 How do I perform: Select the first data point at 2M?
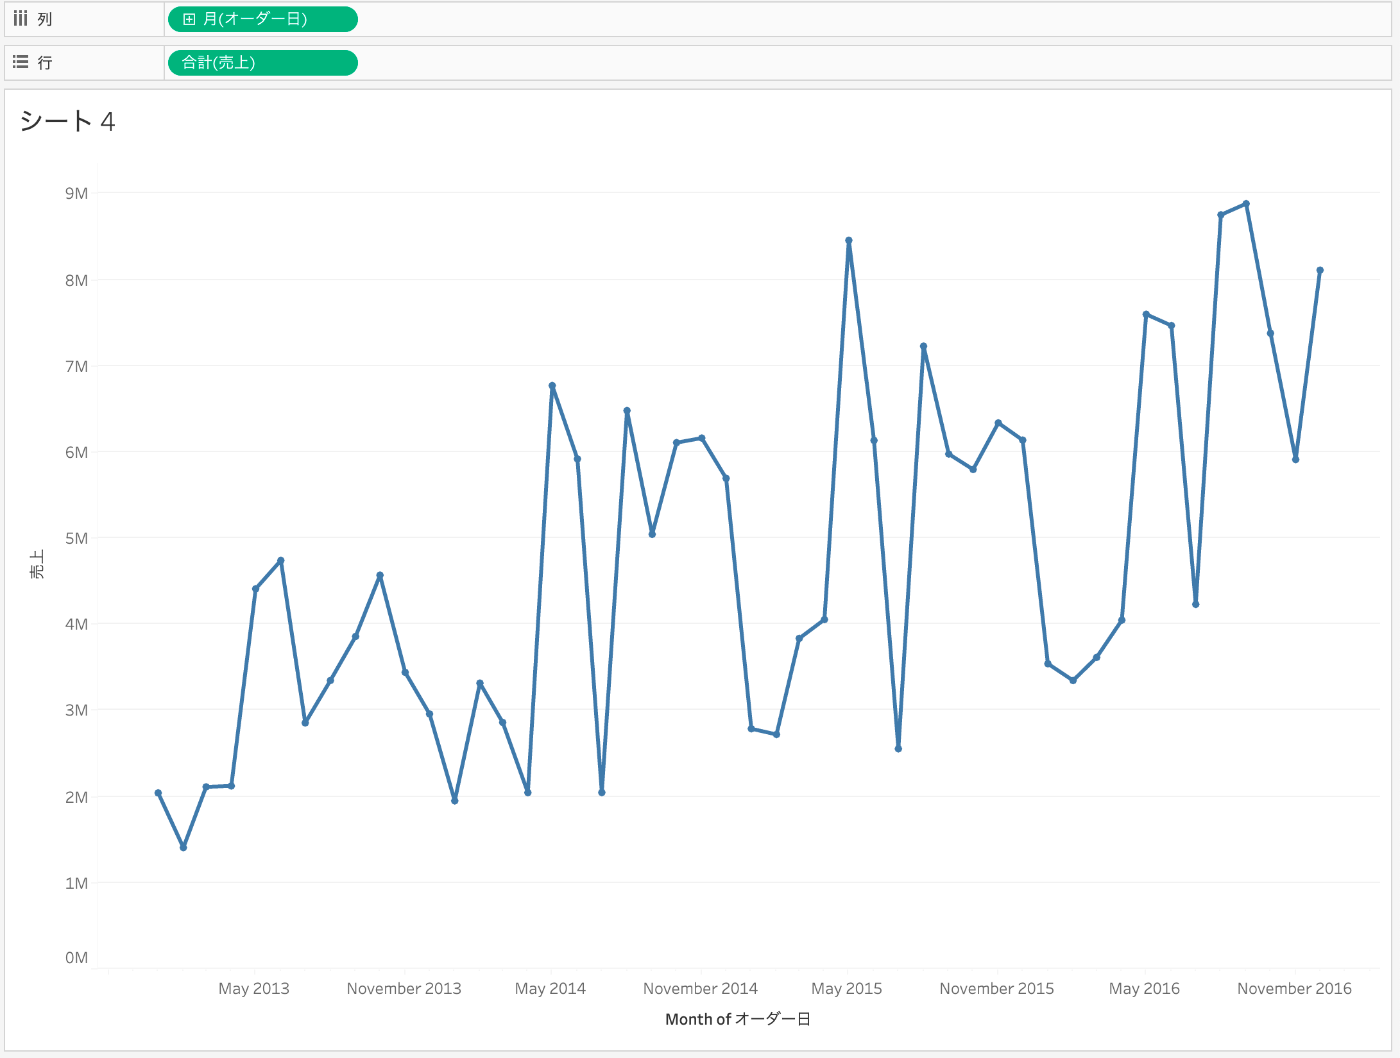pos(158,793)
